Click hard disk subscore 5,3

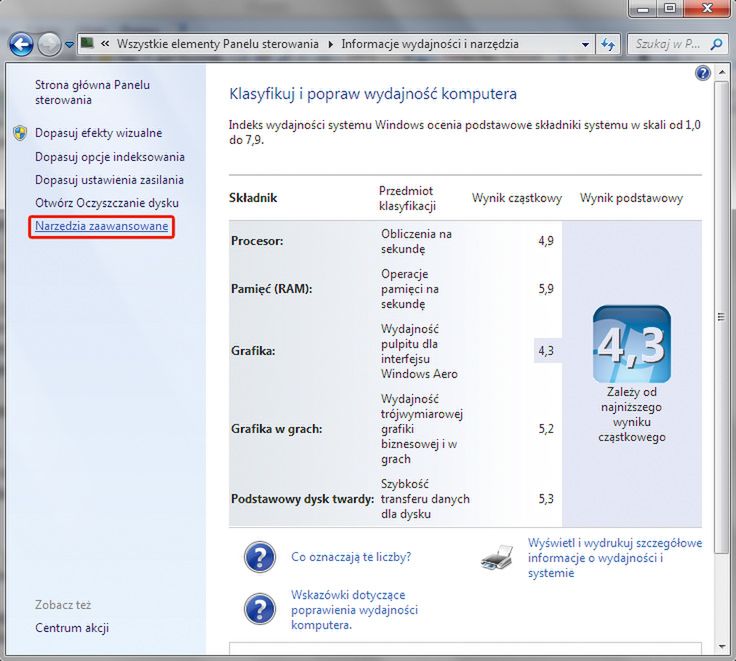click(546, 499)
